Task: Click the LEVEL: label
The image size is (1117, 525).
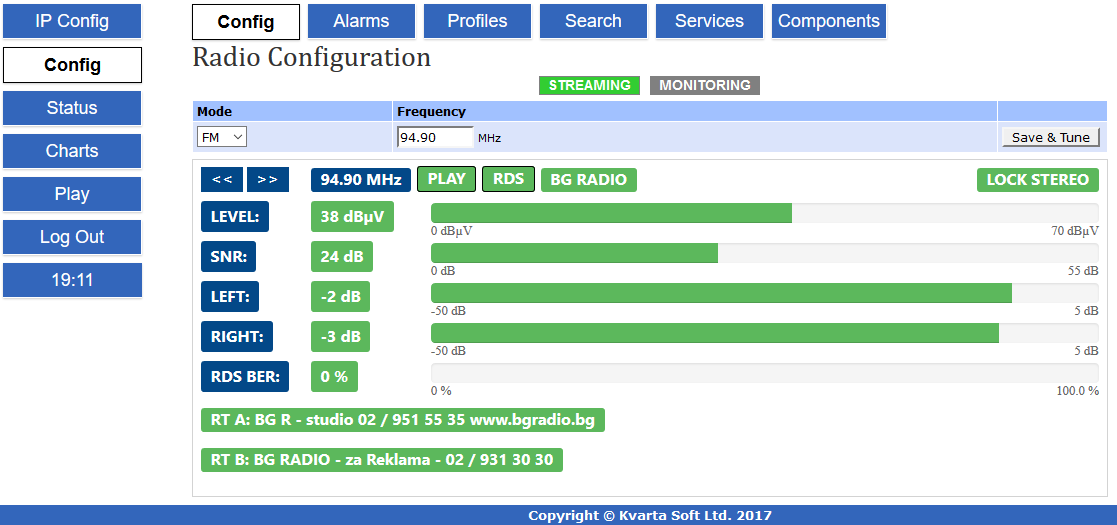Action: click(x=235, y=217)
